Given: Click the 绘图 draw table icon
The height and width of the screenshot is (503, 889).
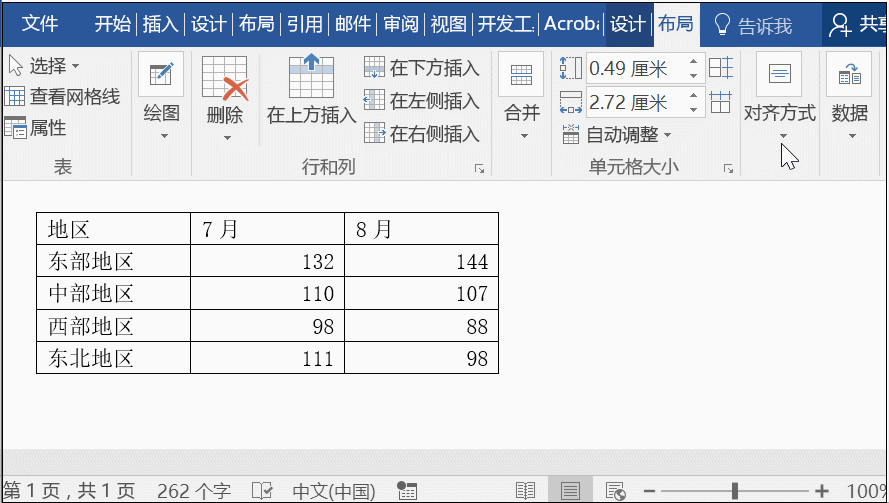Looking at the screenshot, I should point(161,74).
